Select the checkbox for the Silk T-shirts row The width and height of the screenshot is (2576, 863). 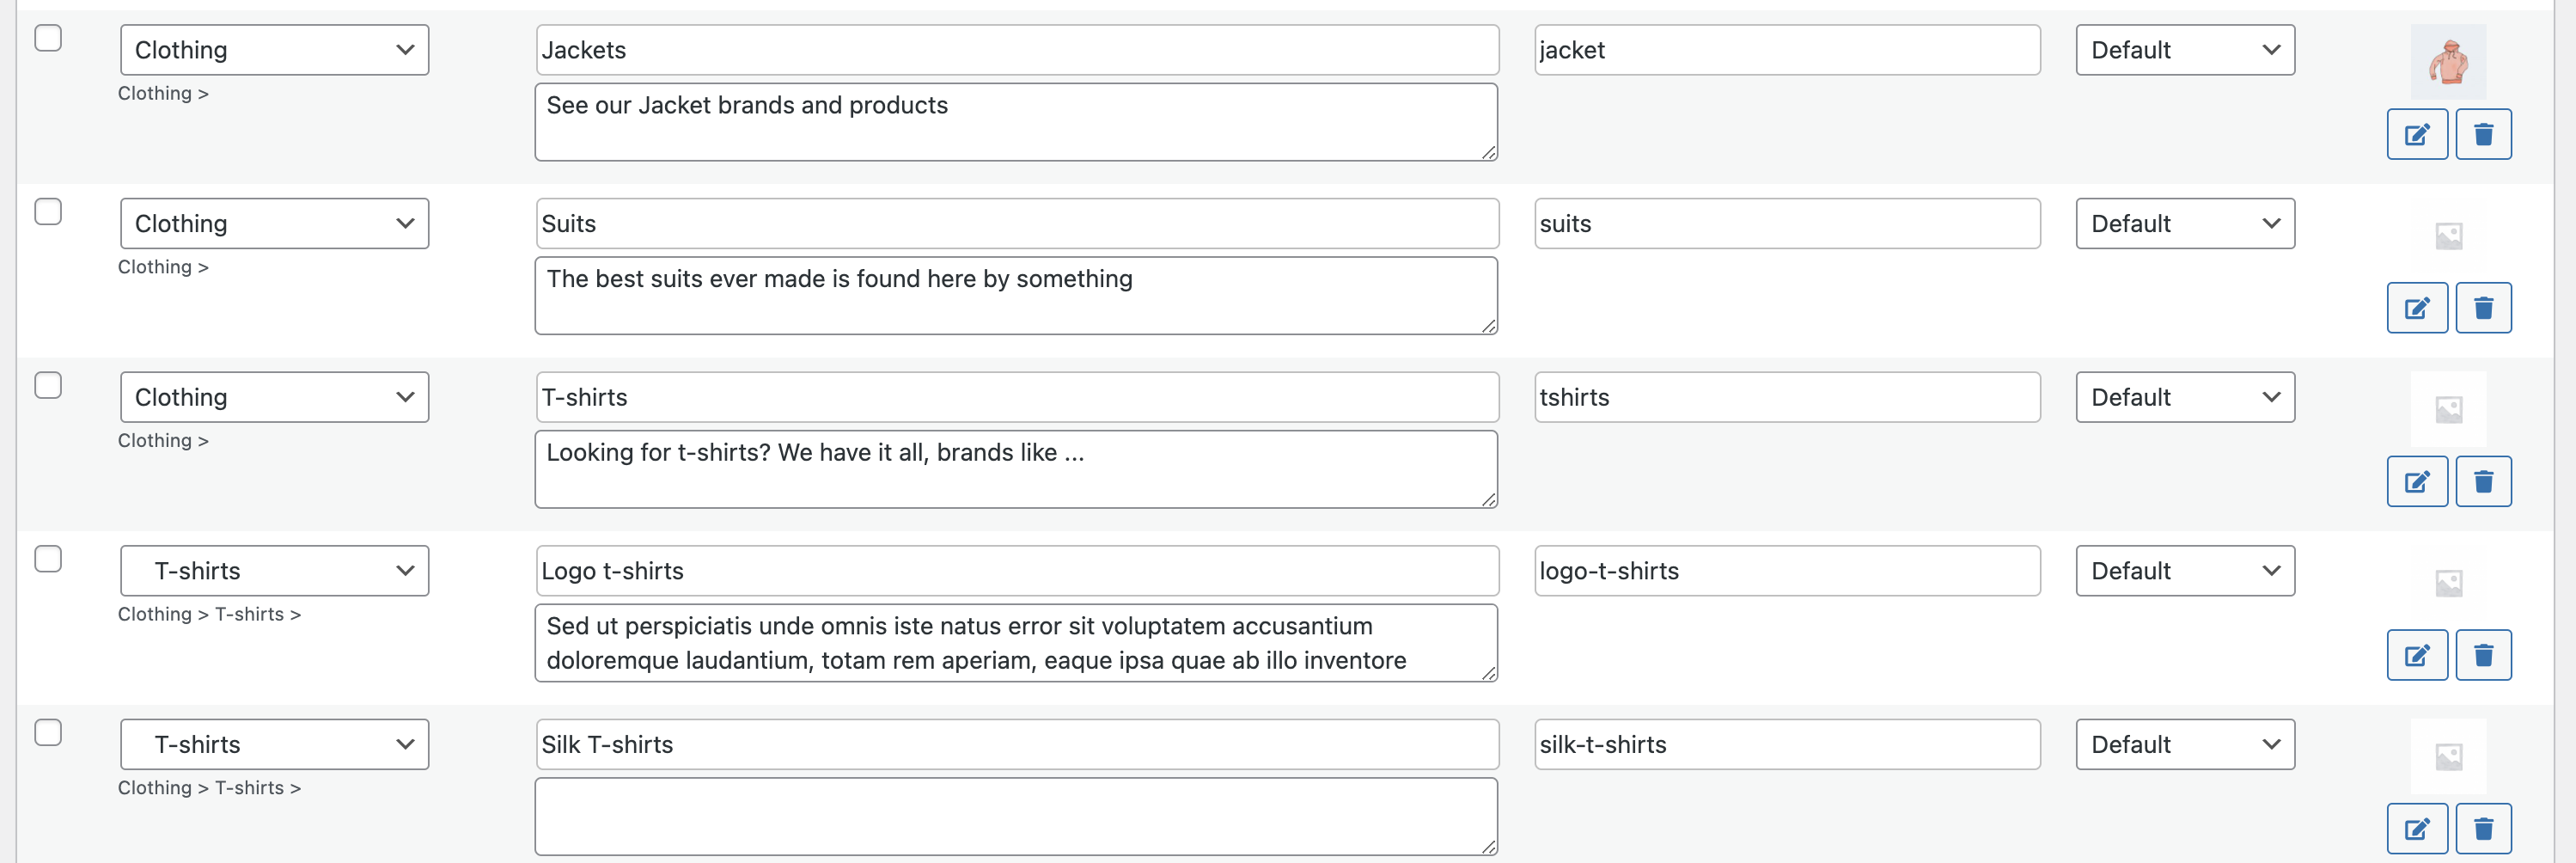(47, 732)
